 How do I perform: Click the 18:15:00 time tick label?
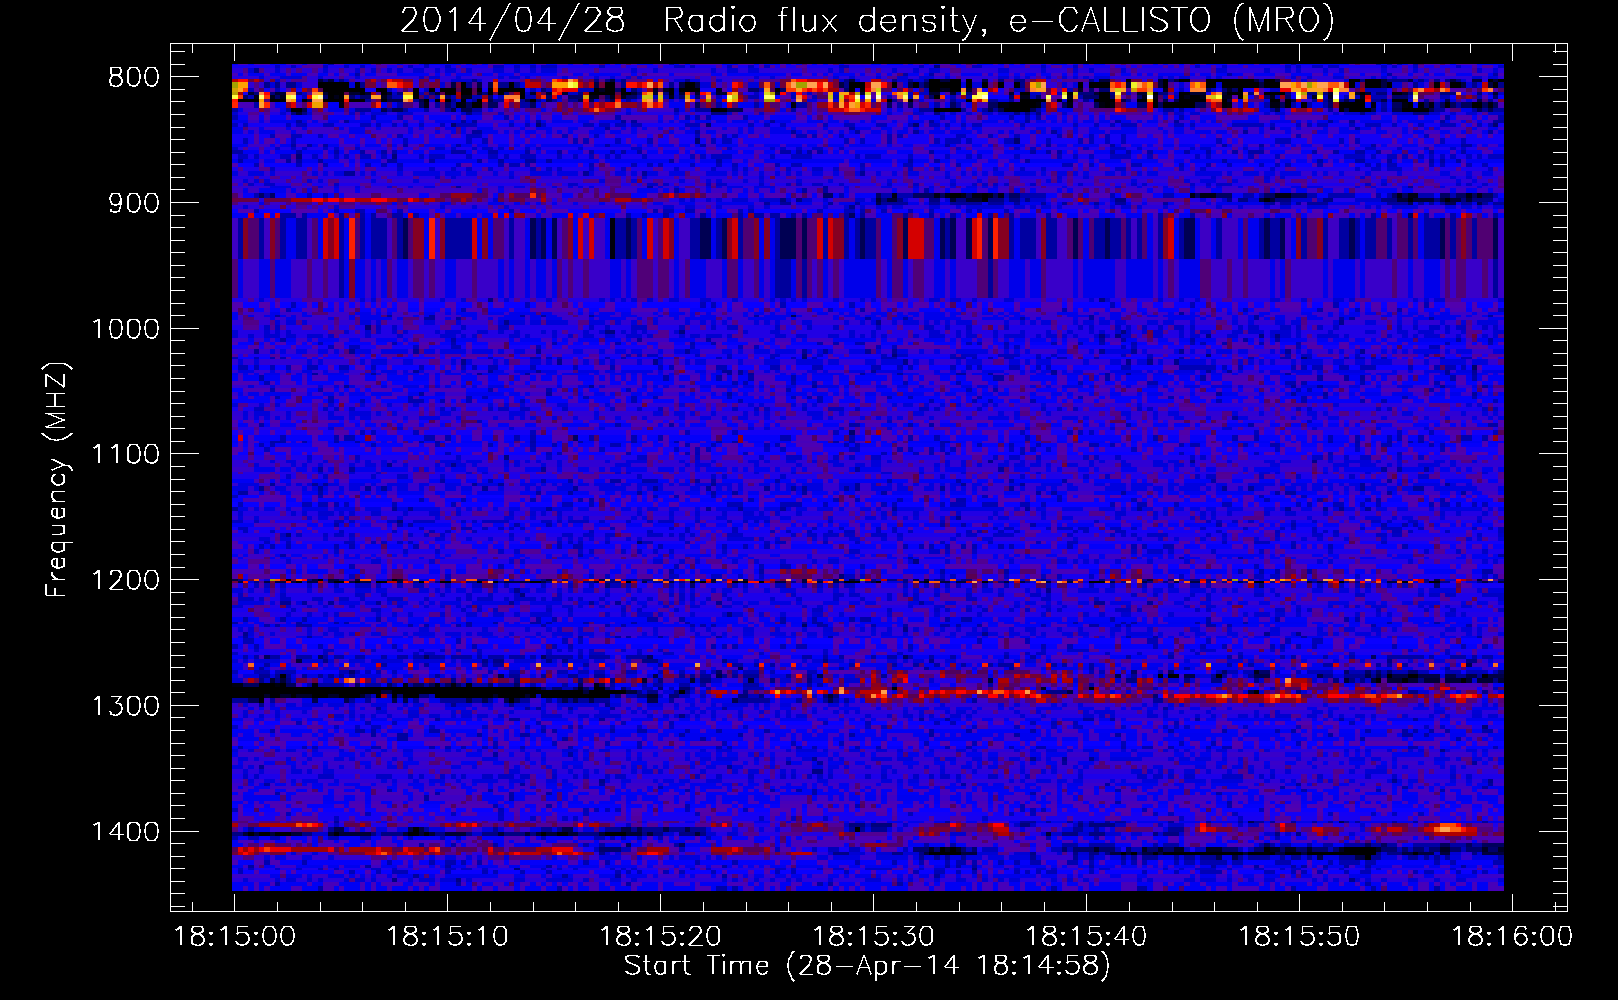click(235, 937)
